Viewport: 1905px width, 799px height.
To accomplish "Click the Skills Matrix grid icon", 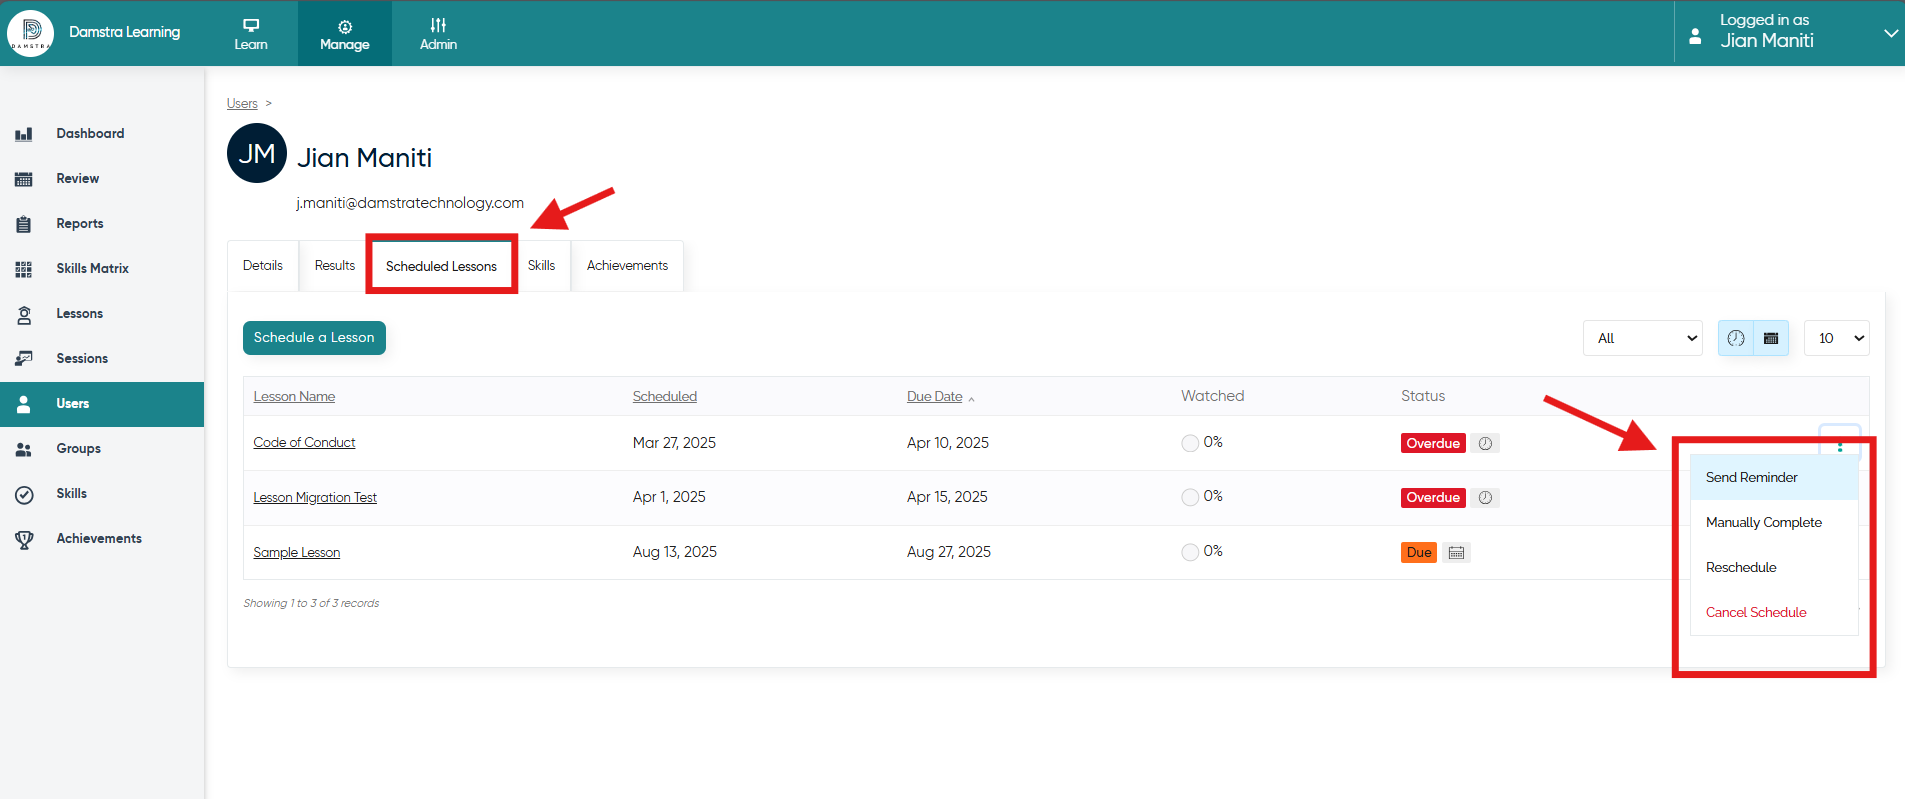I will coord(24,269).
